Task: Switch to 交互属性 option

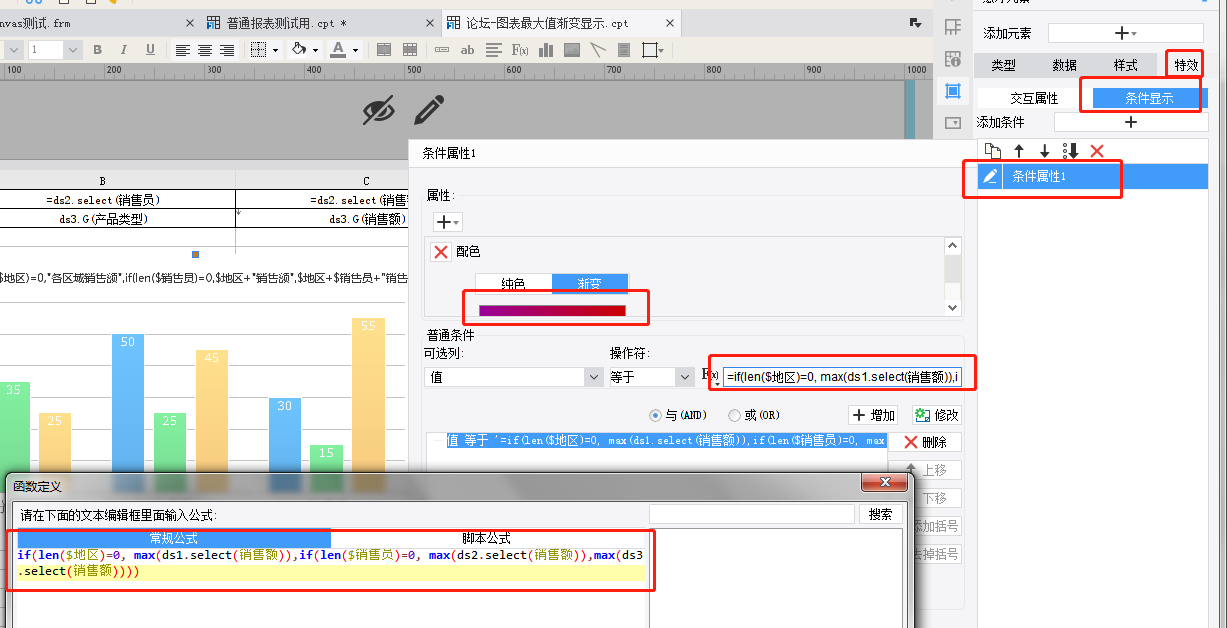Action: (1034, 98)
